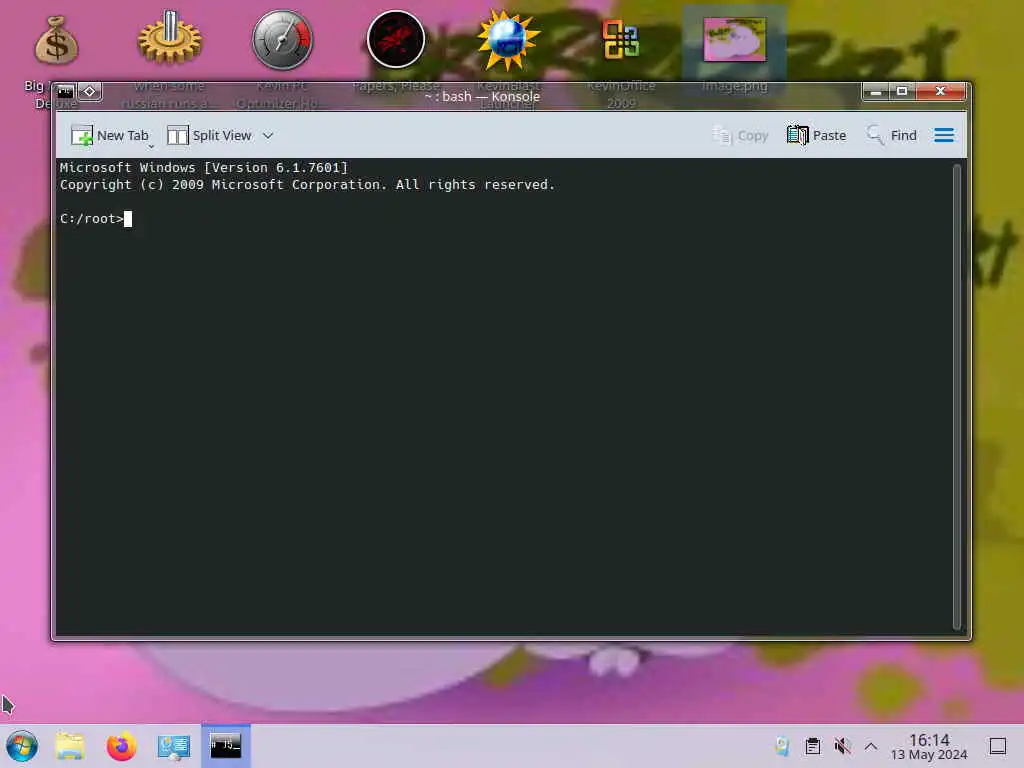The width and height of the screenshot is (1024, 768).
Task: Open the Konsole hamburger menu
Action: pos(944,135)
